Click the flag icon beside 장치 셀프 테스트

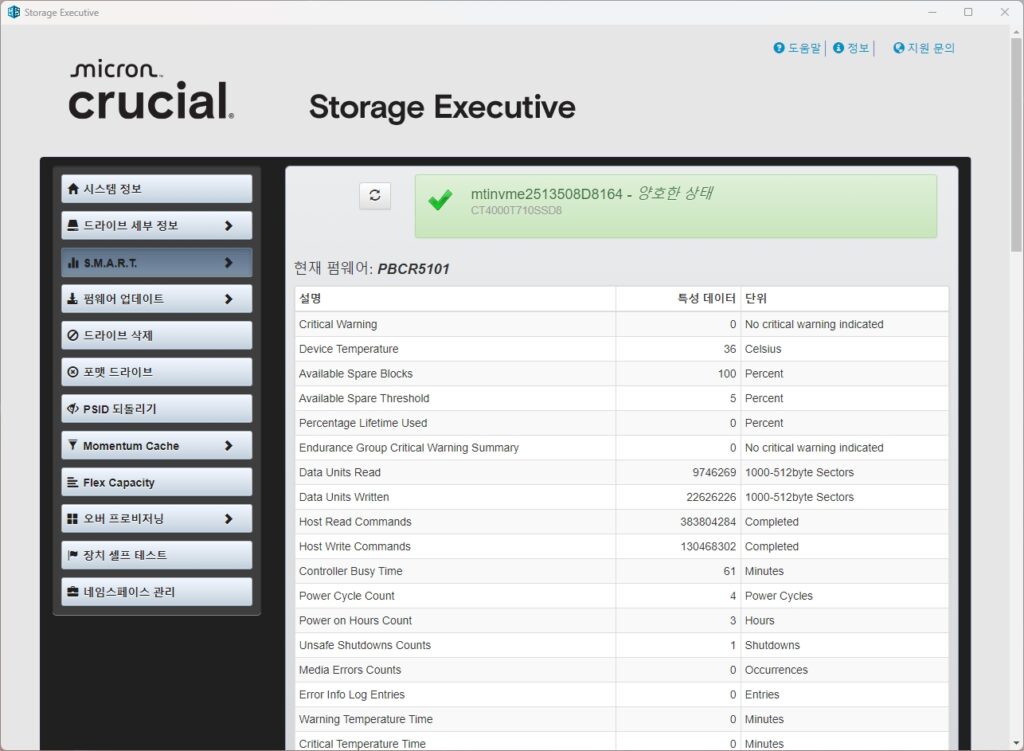tap(73, 555)
